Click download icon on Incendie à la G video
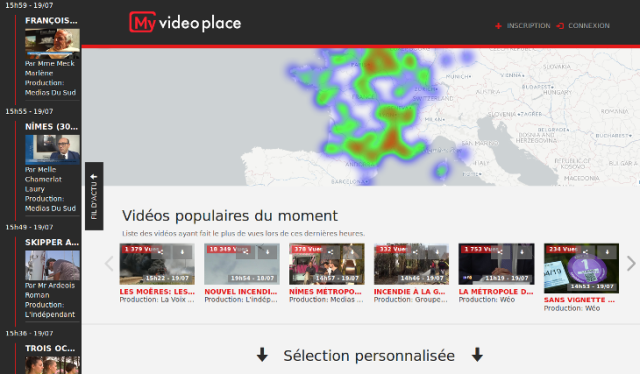 [437, 252]
